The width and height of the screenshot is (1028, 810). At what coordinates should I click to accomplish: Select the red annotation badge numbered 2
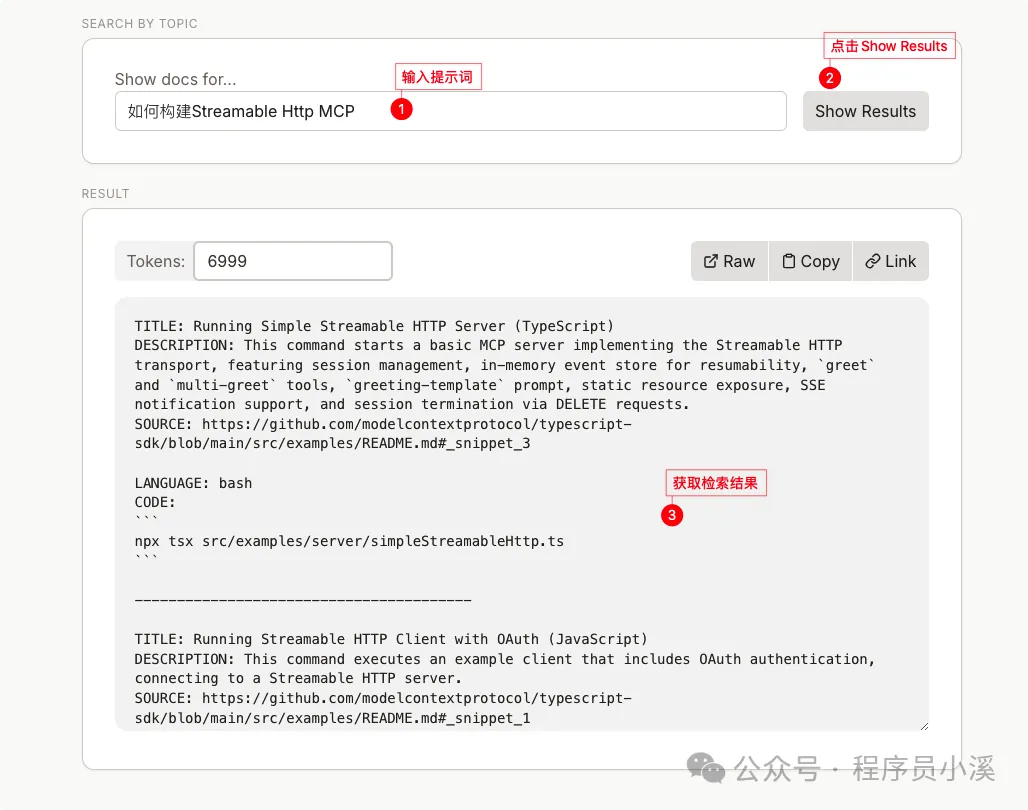pyautogui.click(x=830, y=78)
